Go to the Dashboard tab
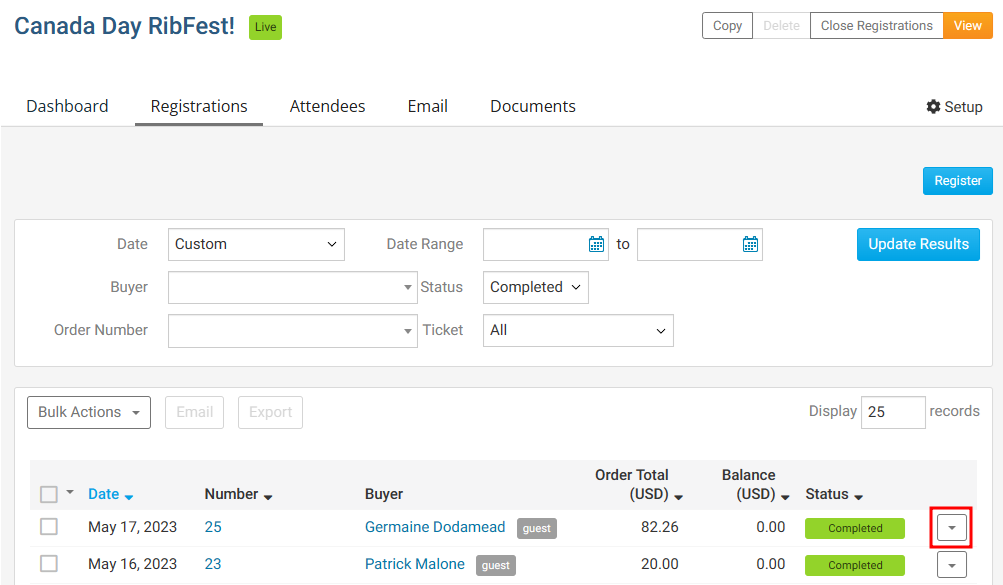1003x585 pixels. click(67, 106)
